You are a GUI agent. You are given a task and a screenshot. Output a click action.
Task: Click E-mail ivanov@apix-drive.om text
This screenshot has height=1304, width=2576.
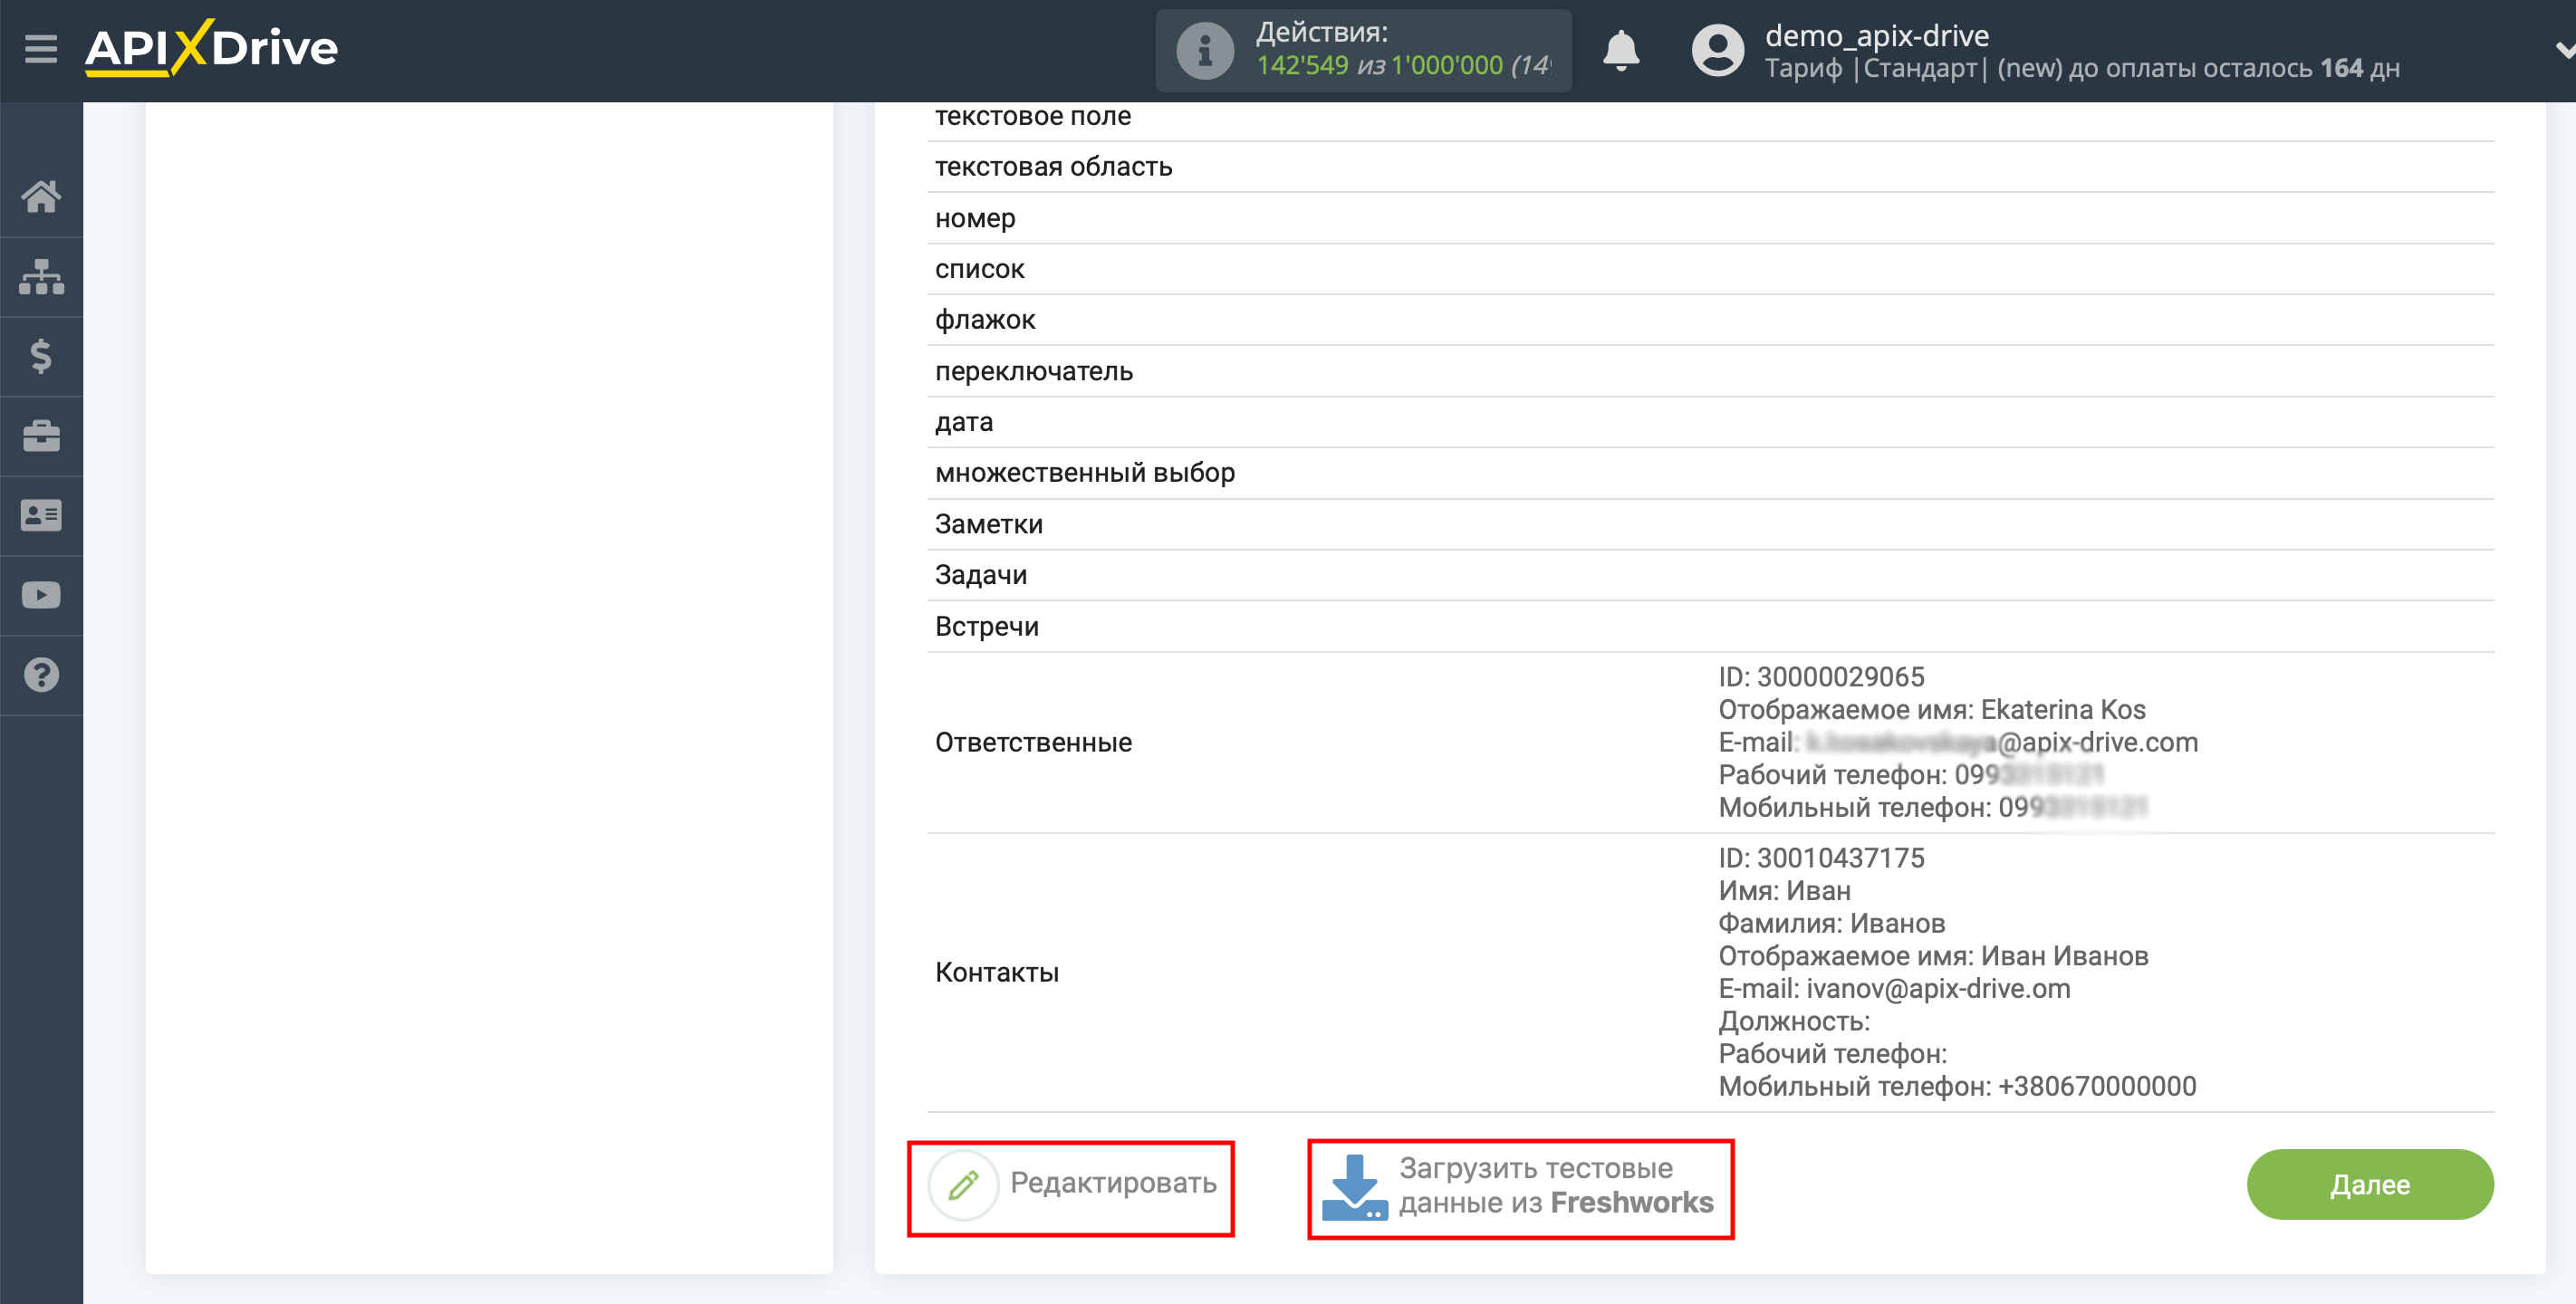(x=1894, y=989)
